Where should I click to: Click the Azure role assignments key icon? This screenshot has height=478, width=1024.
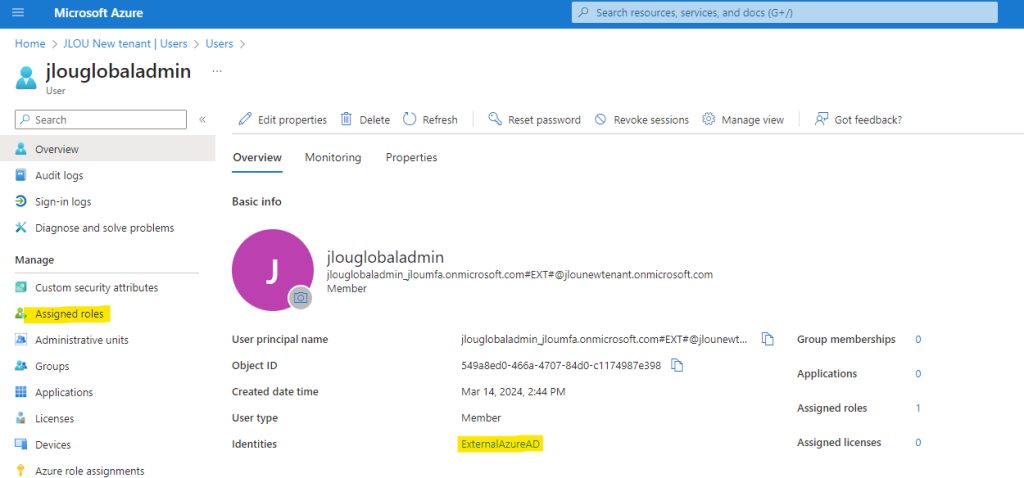21,471
